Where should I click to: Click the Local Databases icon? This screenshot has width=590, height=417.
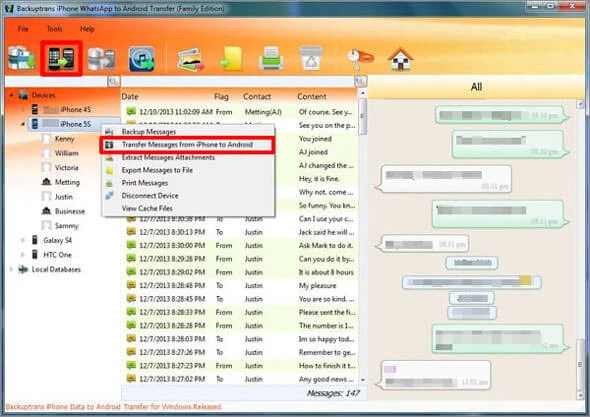(23, 269)
